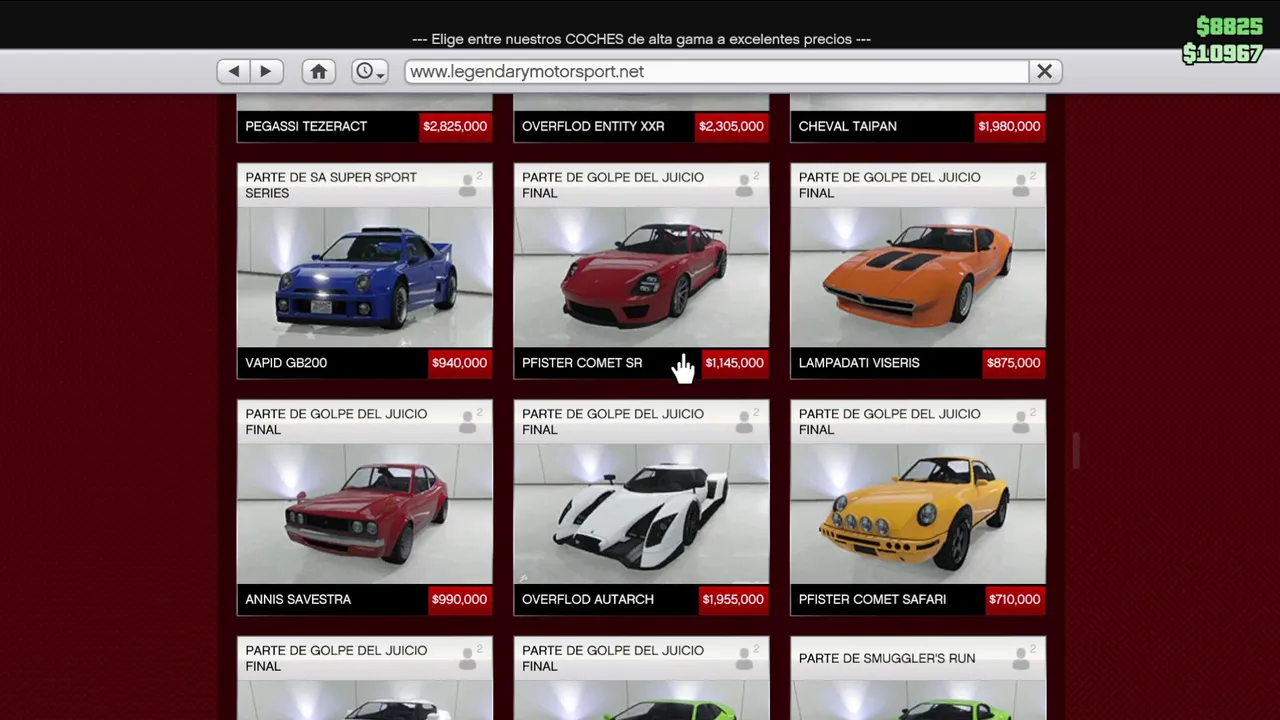Click the seats icon on Overflod Autarch card
The image size is (1280, 720).
click(746, 421)
